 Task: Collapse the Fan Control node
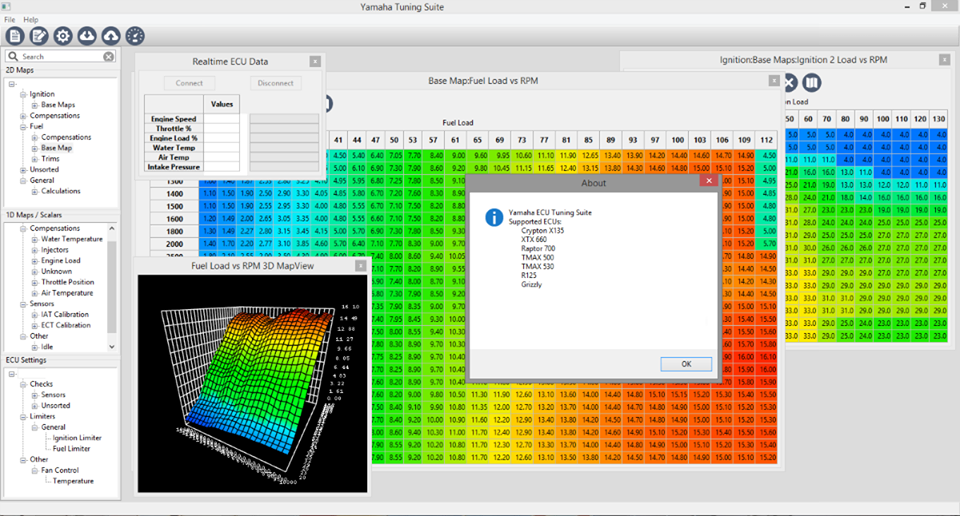(35, 471)
